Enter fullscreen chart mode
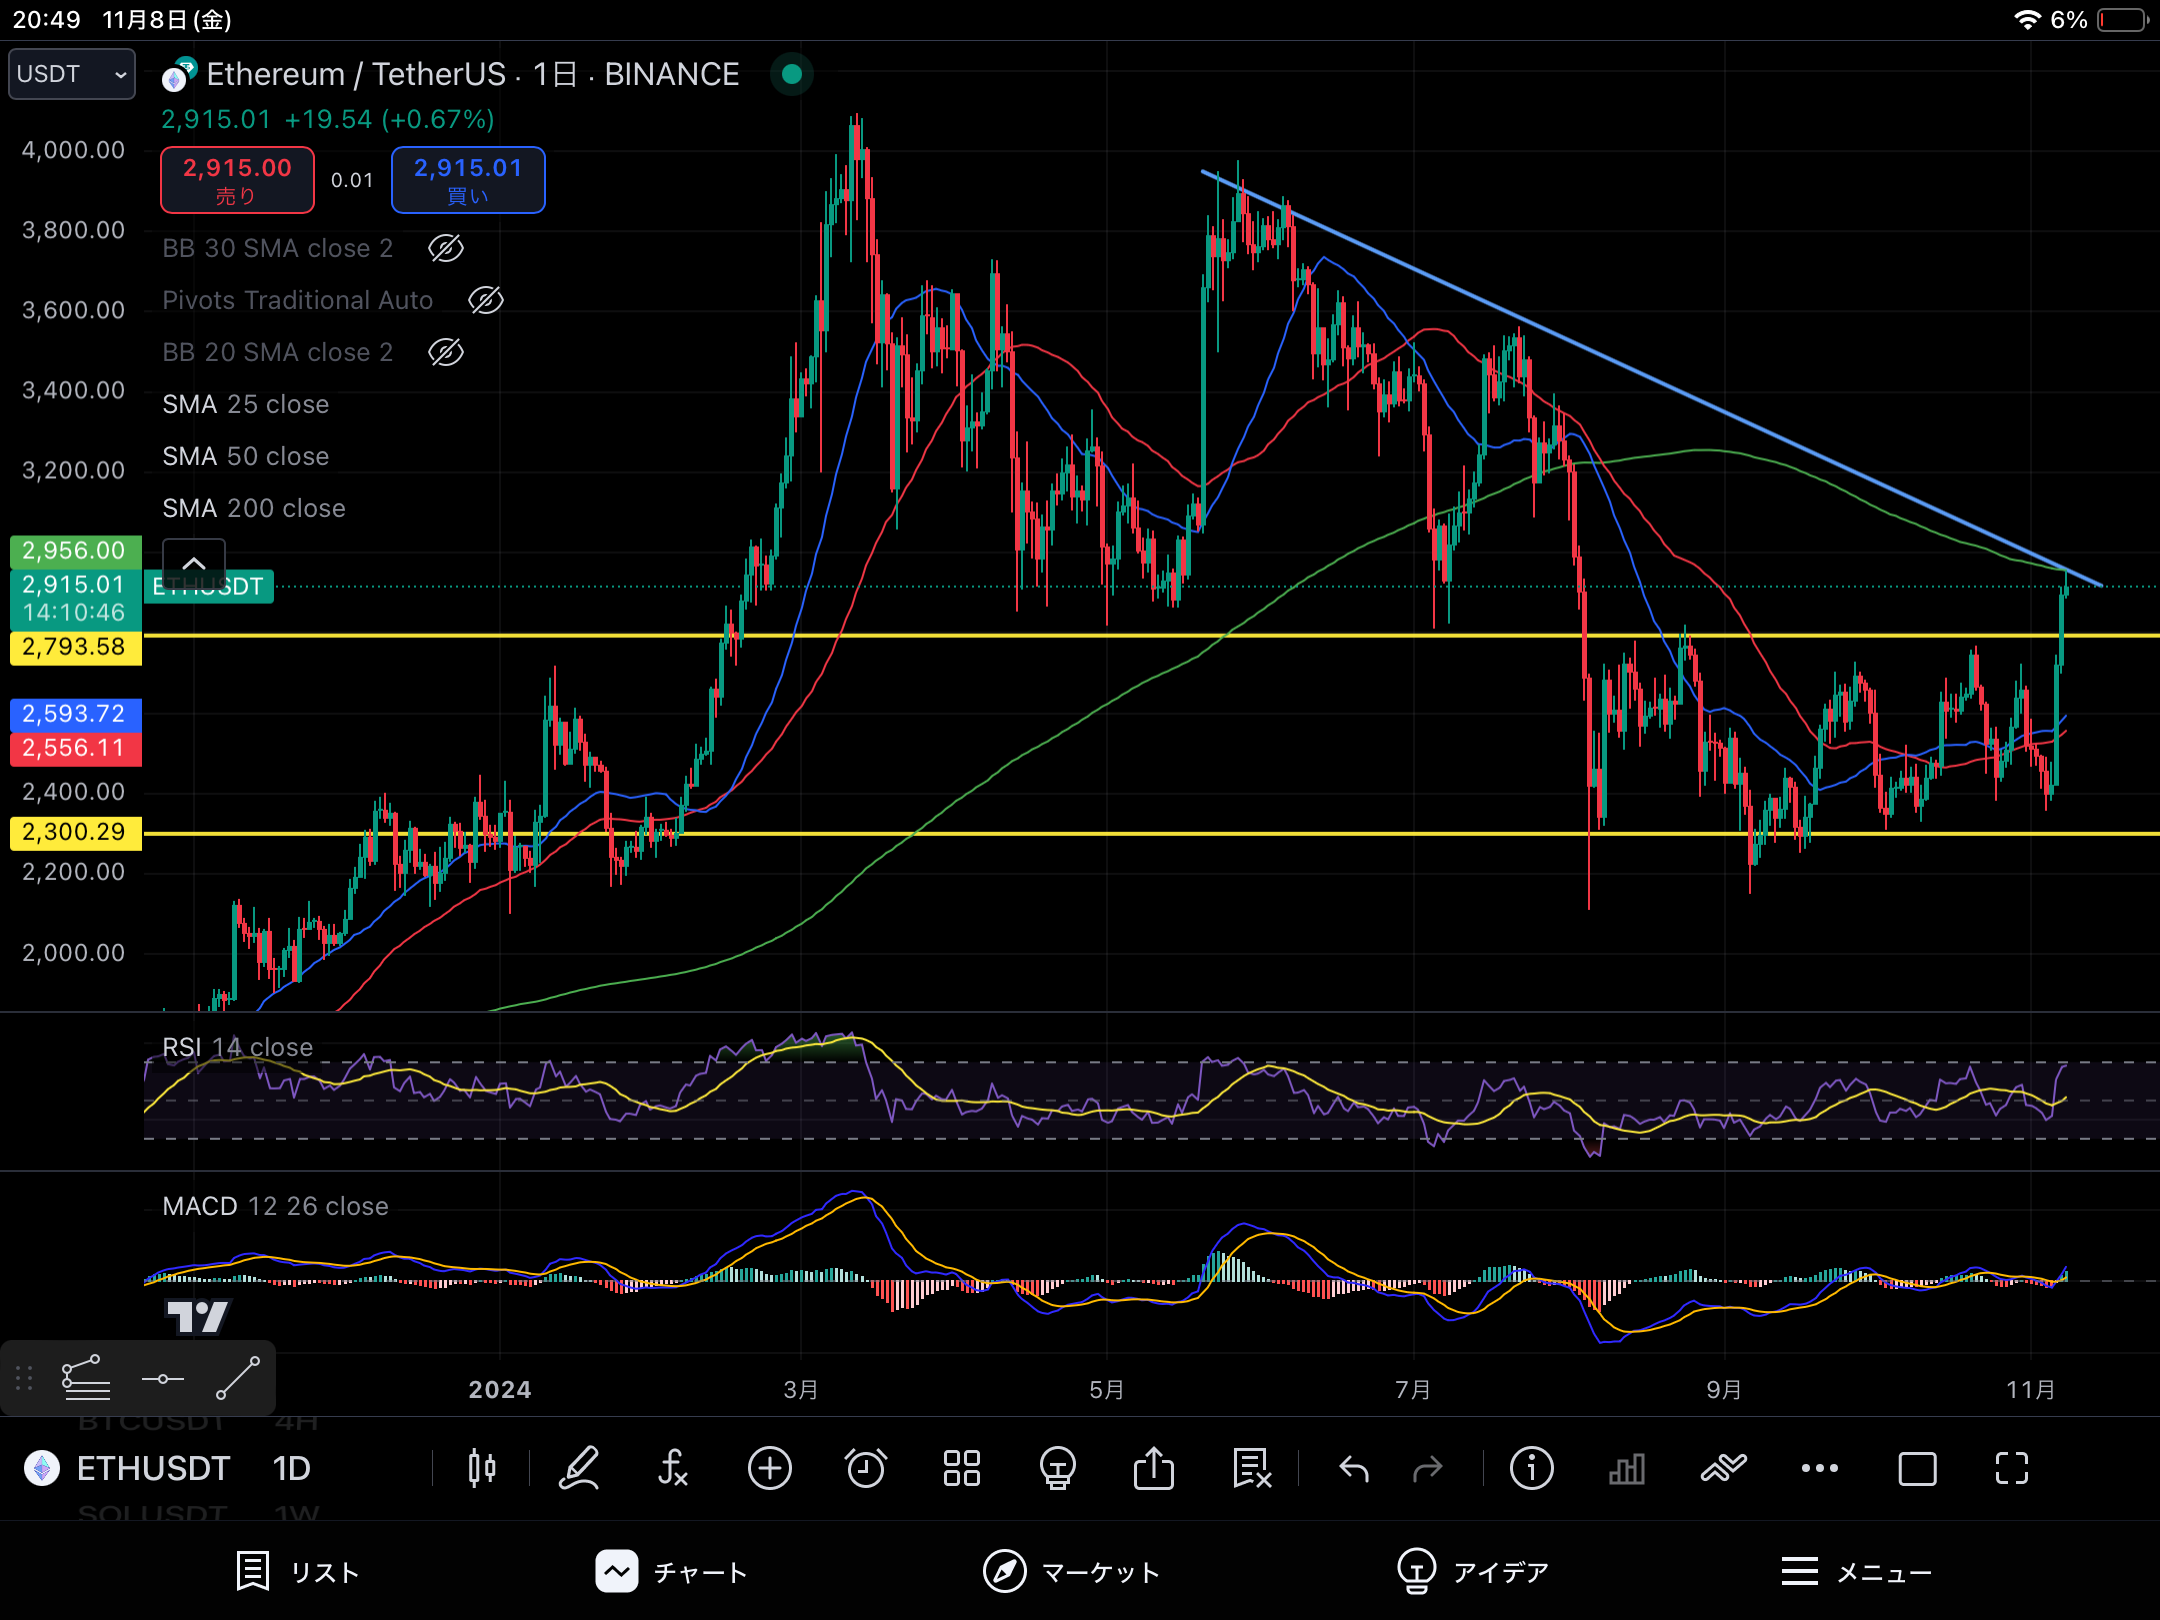2160x1620 pixels. [x=2012, y=1468]
